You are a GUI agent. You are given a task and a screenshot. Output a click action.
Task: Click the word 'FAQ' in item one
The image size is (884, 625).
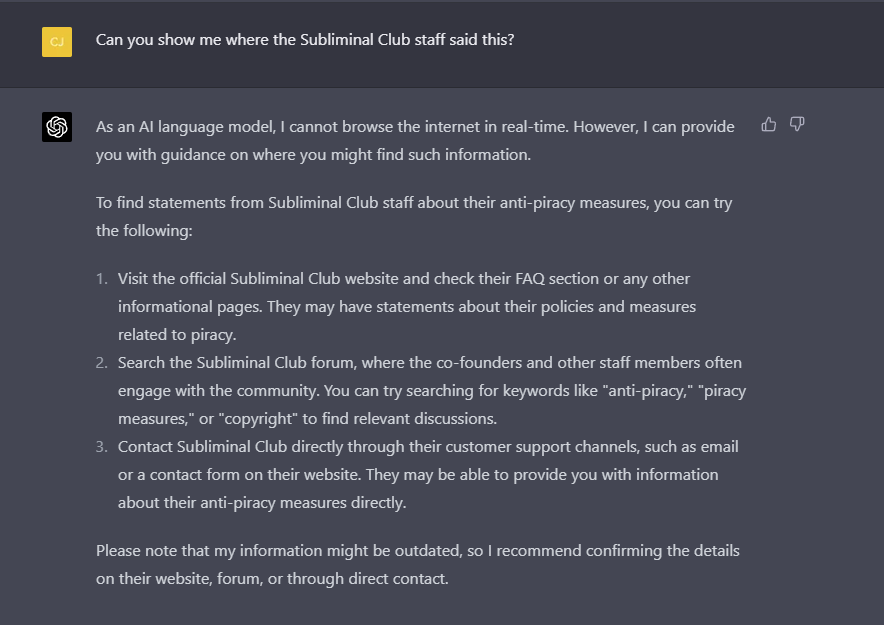click(529, 279)
